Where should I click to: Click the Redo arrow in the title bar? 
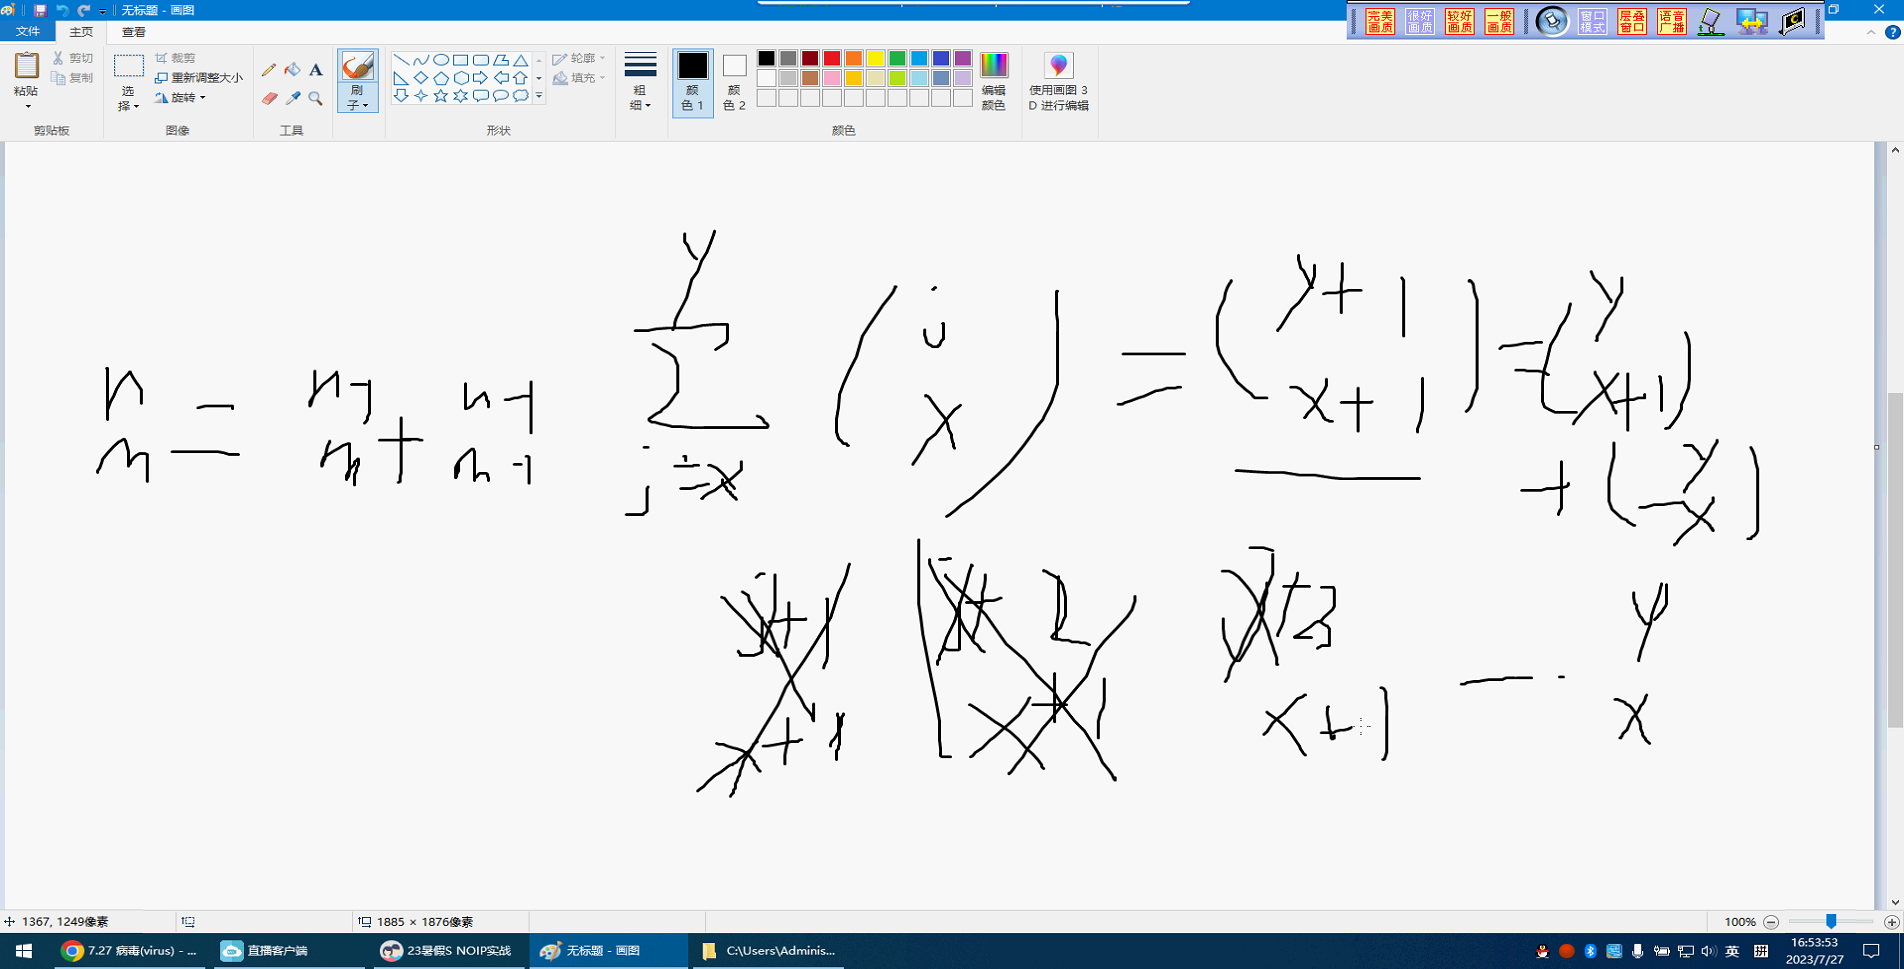point(84,10)
